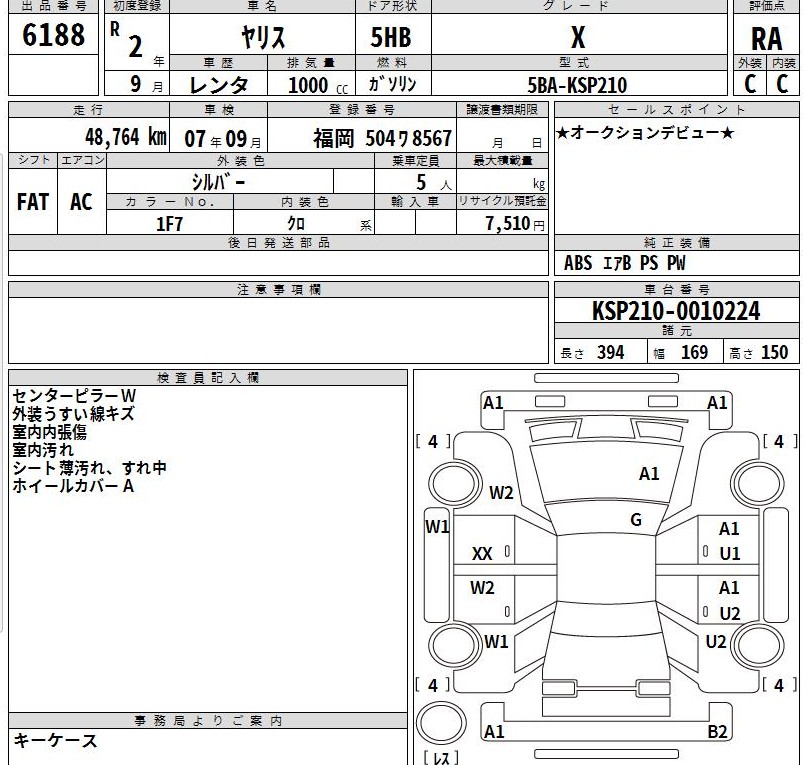The width and height of the screenshot is (803, 765).
Task: Click the lot number 6188
Action: [x=53, y=35]
